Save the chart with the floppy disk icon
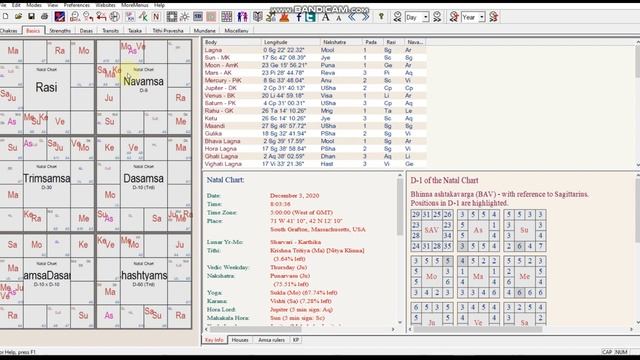This screenshot has width=640, height=360. pyautogui.click(x=31, y=17)
